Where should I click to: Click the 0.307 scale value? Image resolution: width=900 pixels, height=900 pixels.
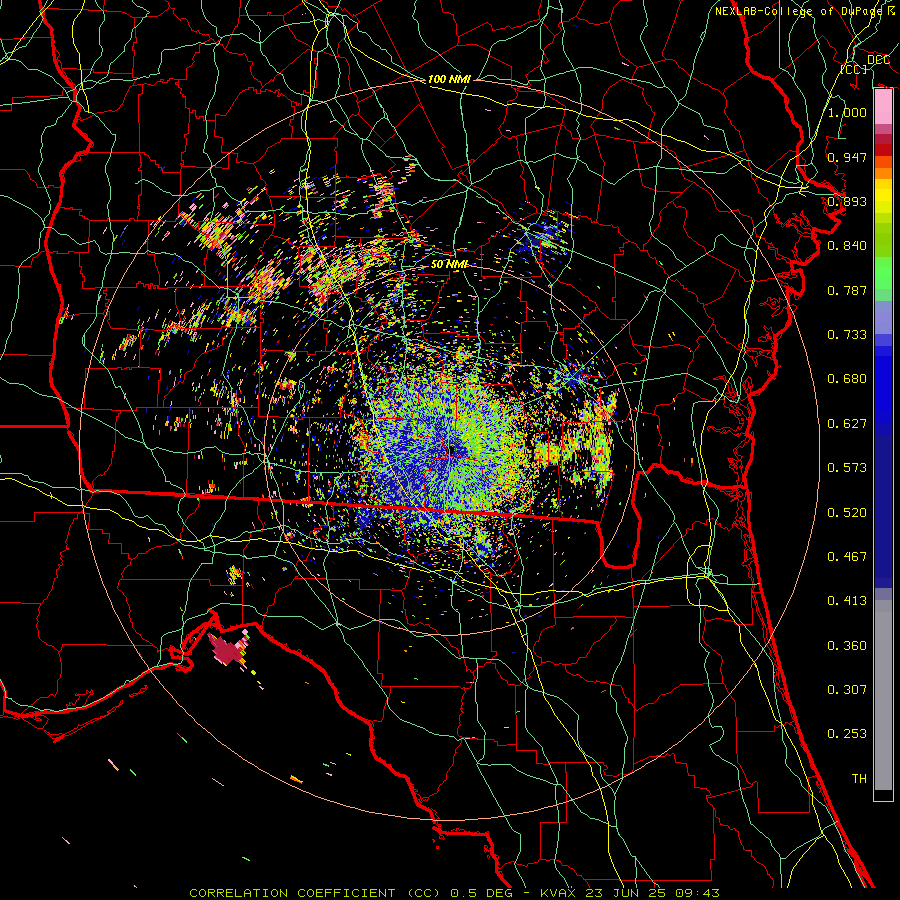tap(847, 690)
